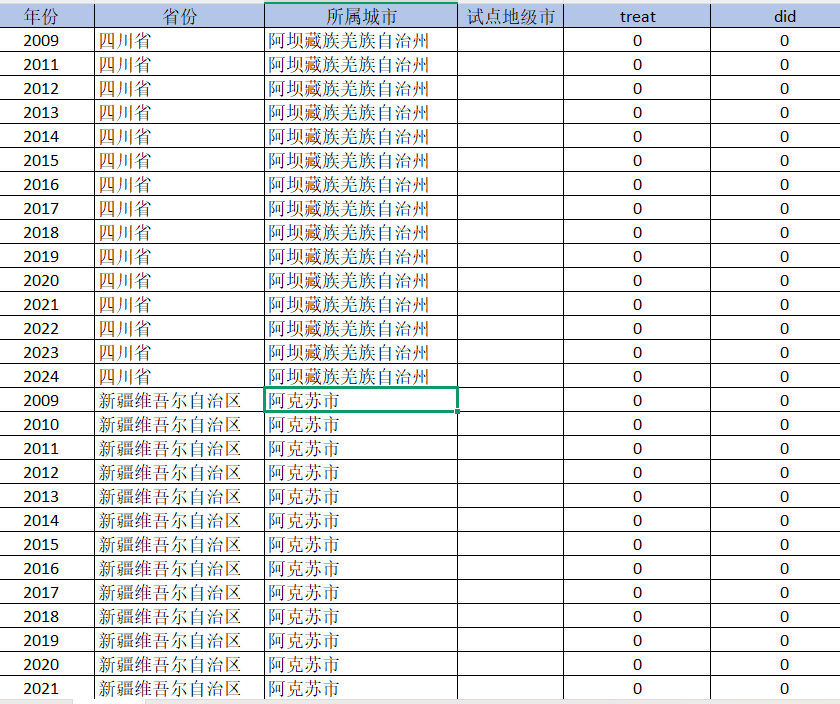Select the did column header cell
840x704 pixels.
tap(784, 16)
